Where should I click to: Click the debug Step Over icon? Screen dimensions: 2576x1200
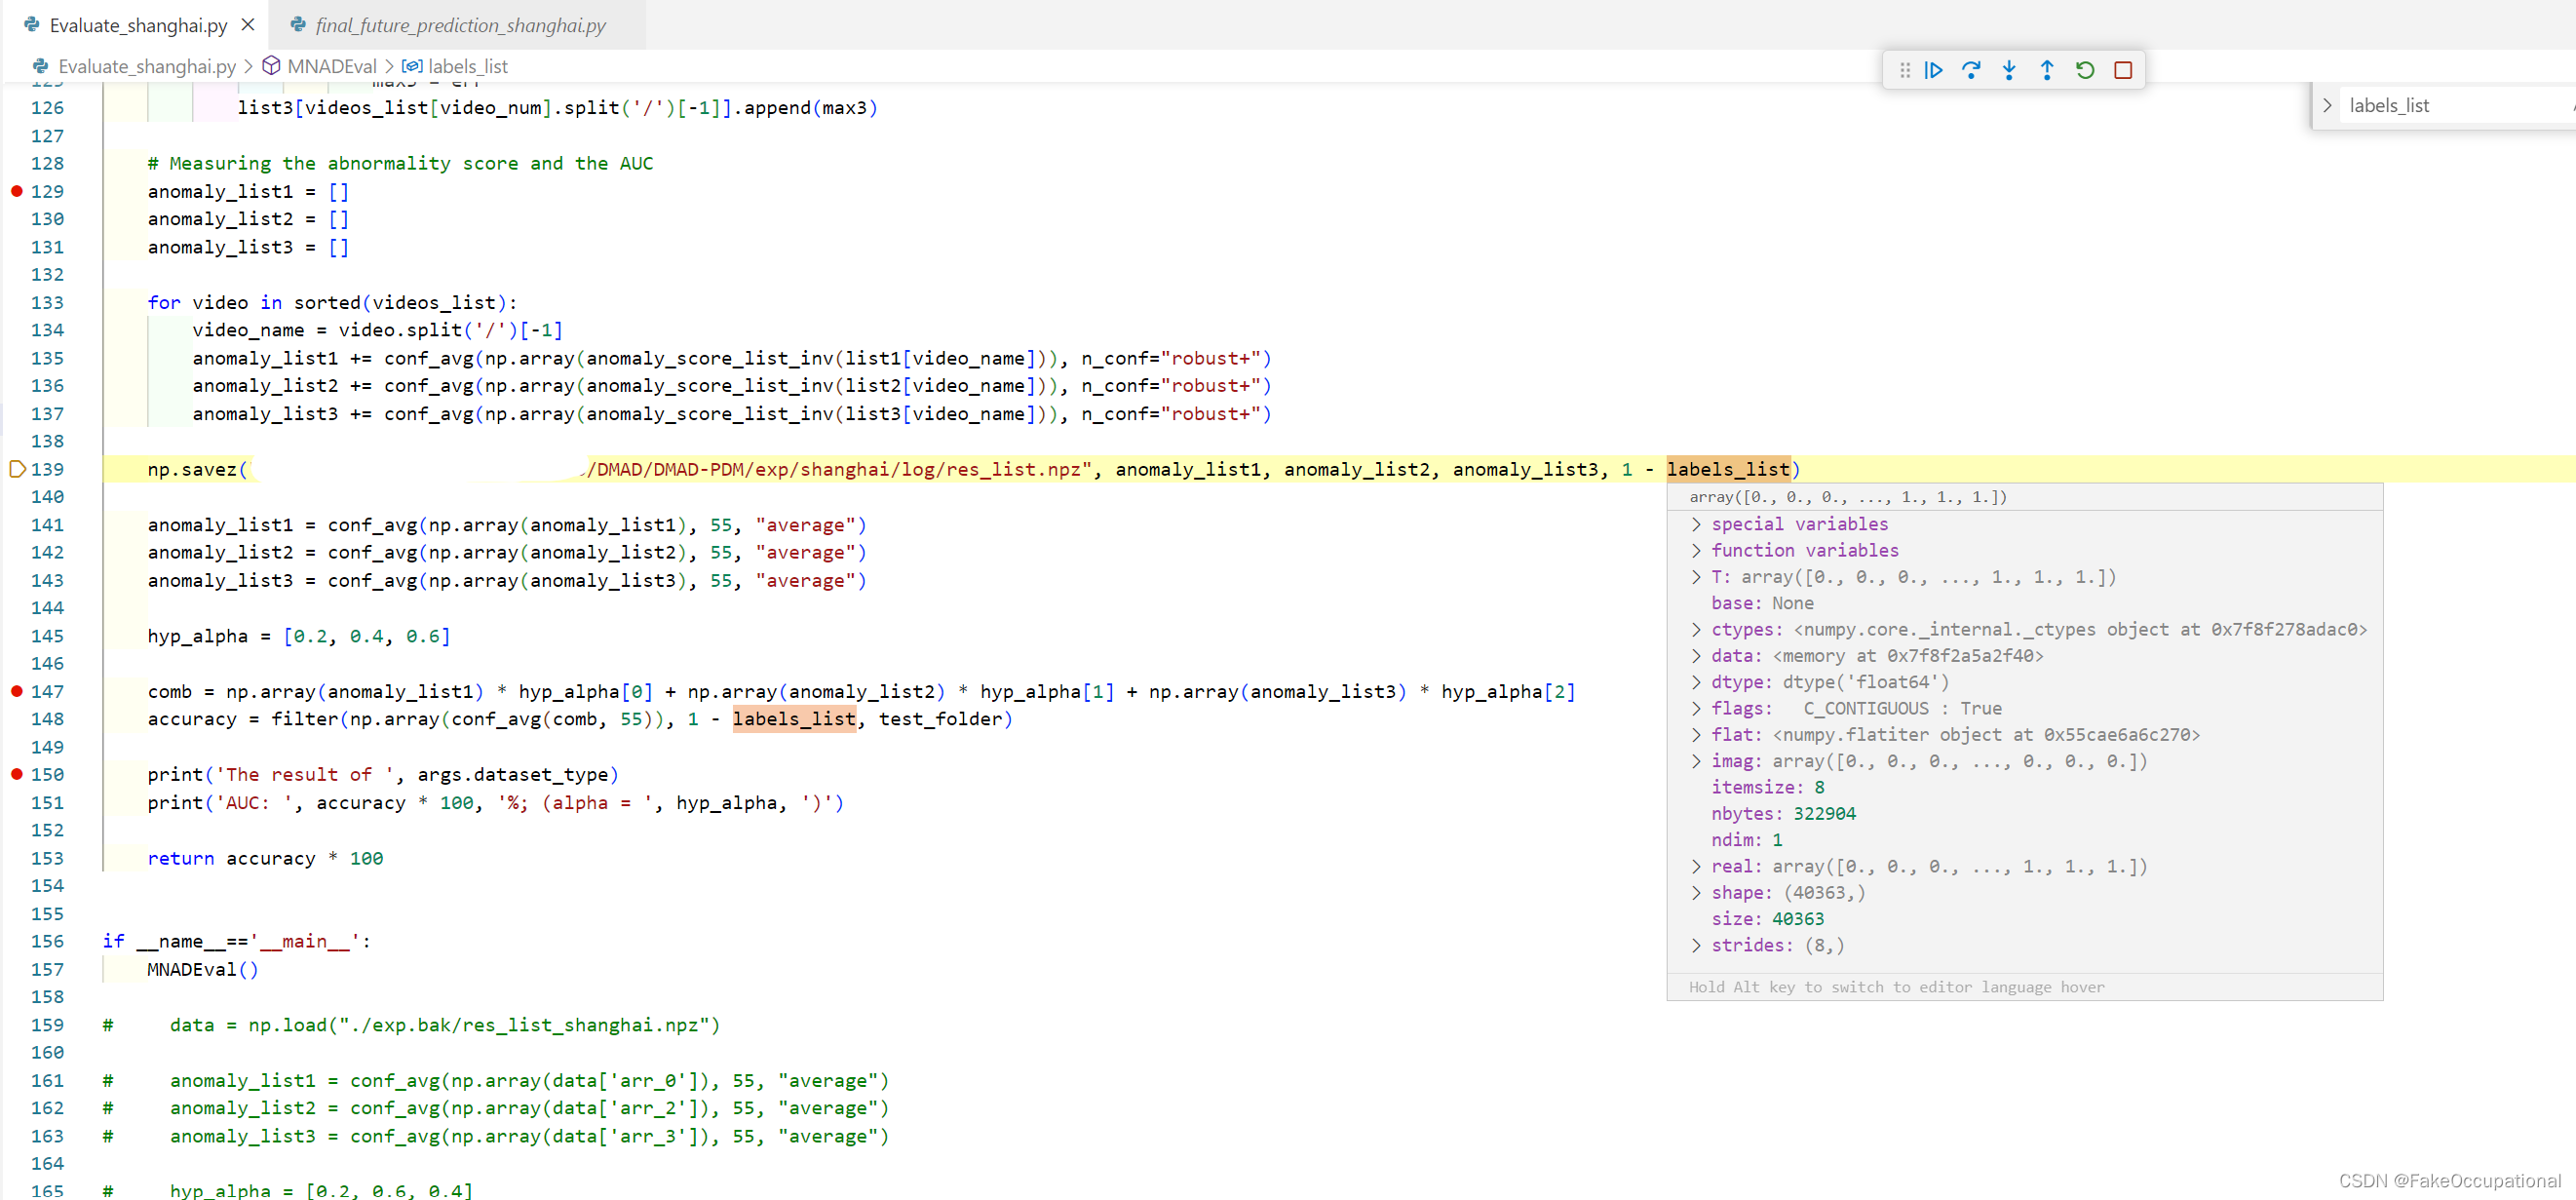coord(1971,70)
